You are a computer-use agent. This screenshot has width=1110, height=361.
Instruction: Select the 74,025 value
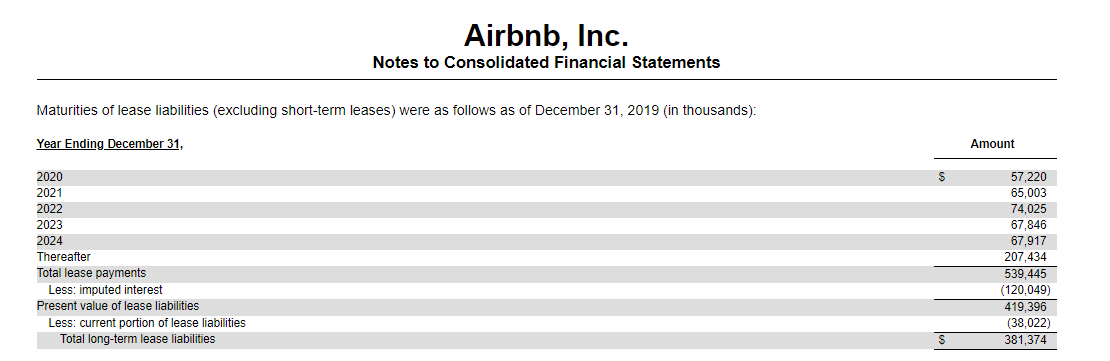click(1028, 209)
